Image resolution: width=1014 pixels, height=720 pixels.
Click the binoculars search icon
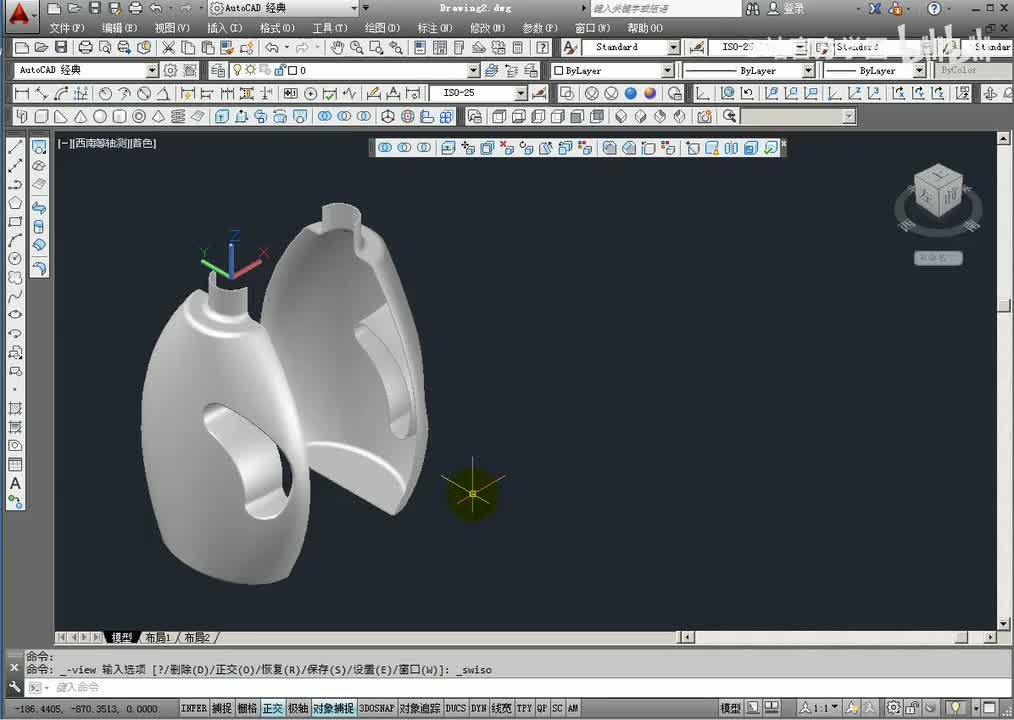click(753, 8)
